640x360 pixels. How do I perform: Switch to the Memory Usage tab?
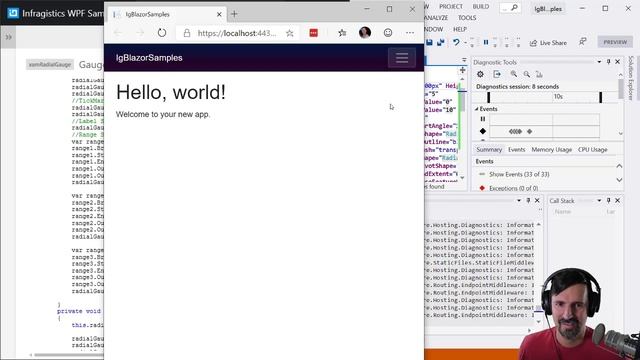[551, 150]
